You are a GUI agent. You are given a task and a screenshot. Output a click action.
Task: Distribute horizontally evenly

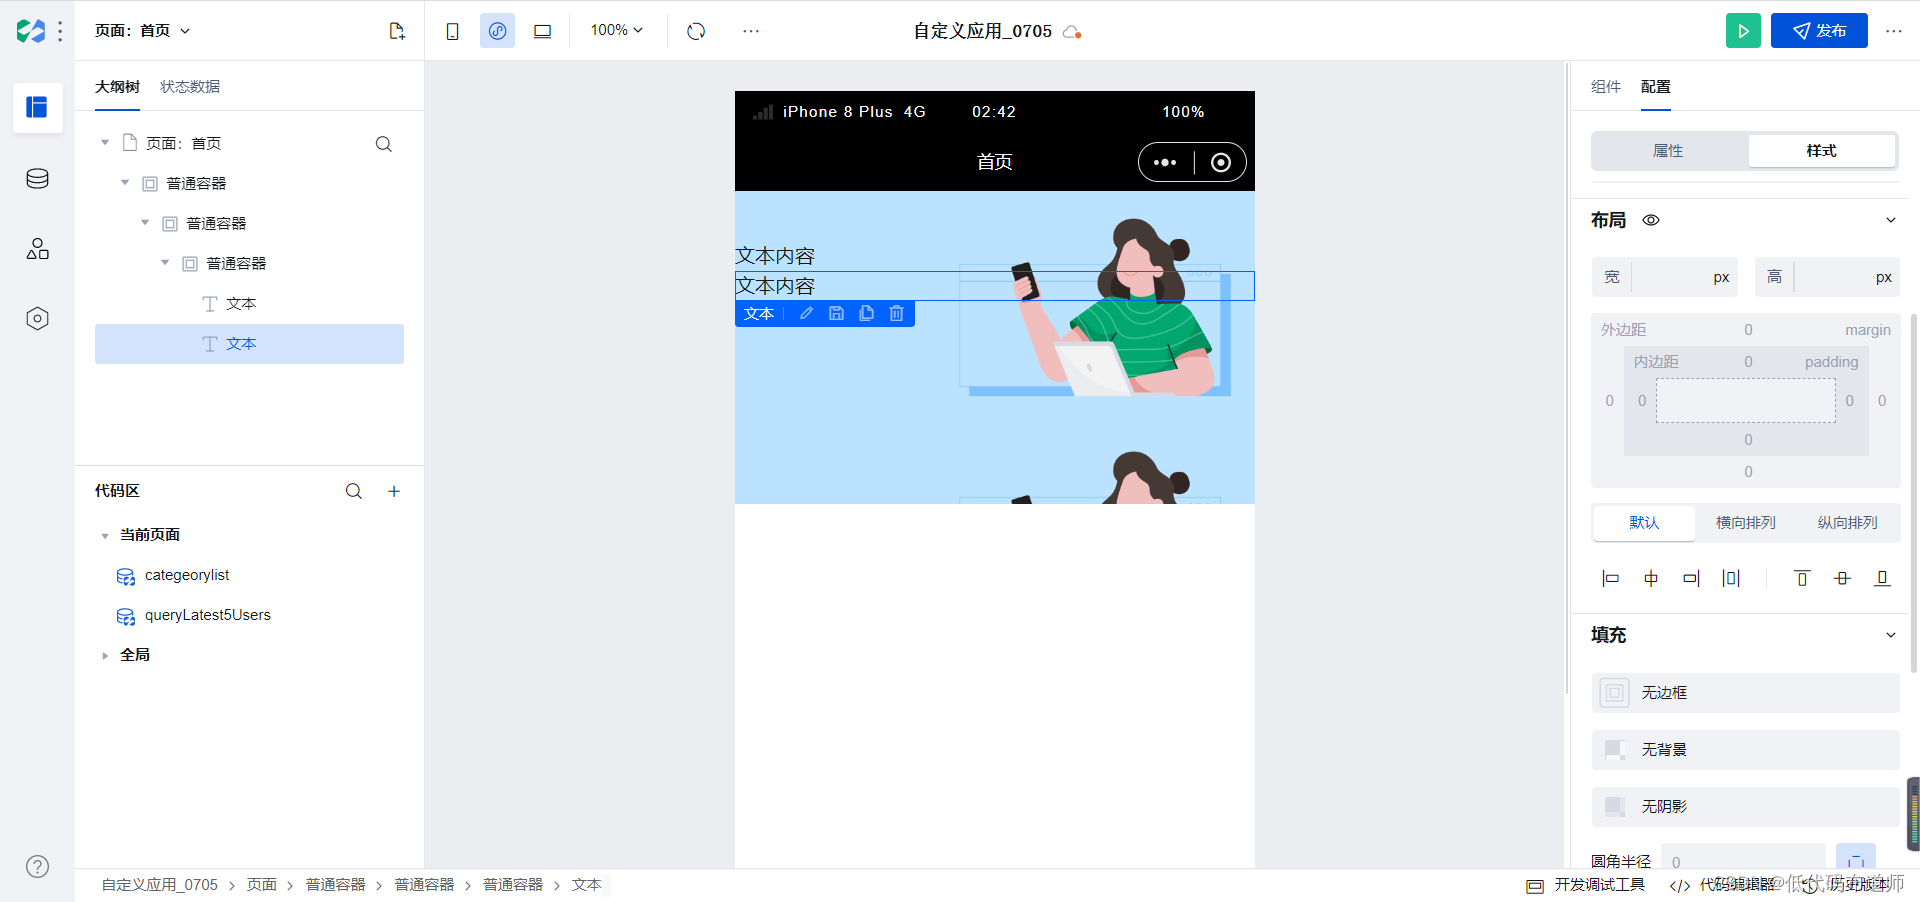click(1731, 578)
